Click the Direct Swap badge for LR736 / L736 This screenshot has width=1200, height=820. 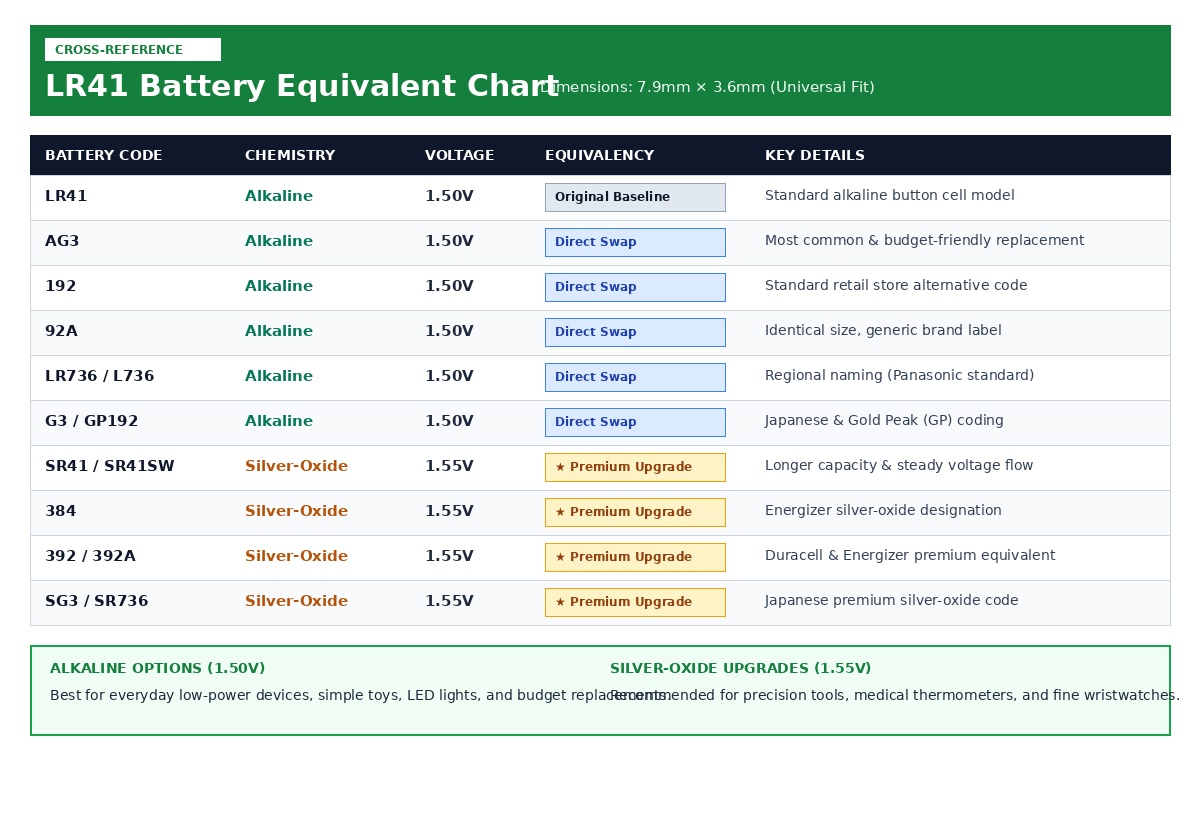[635, 377]
